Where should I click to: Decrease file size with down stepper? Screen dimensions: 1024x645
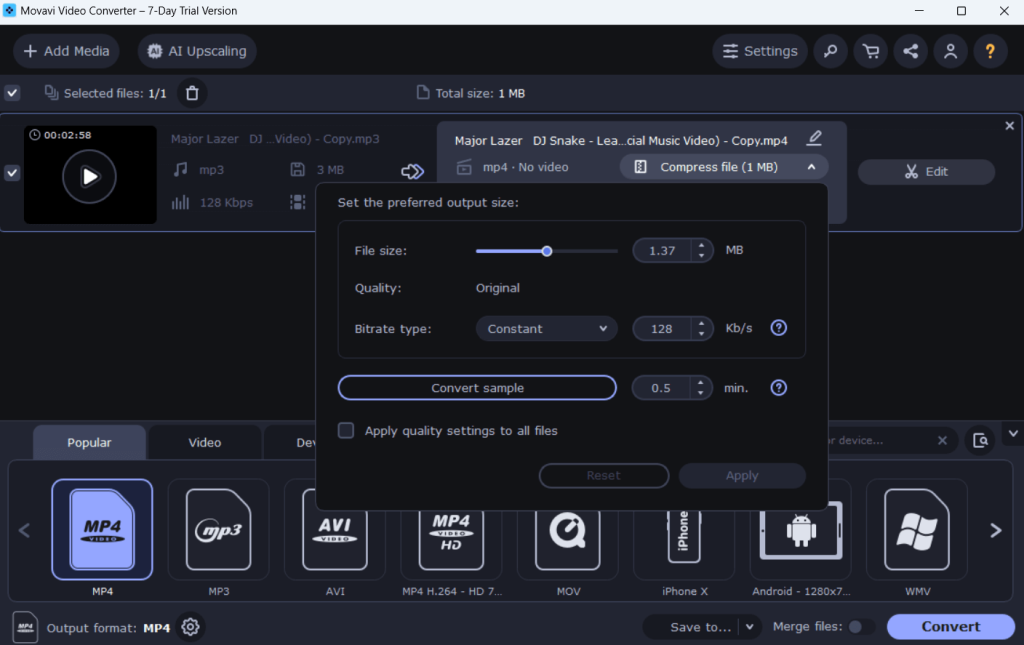click(x=701, y=256)
